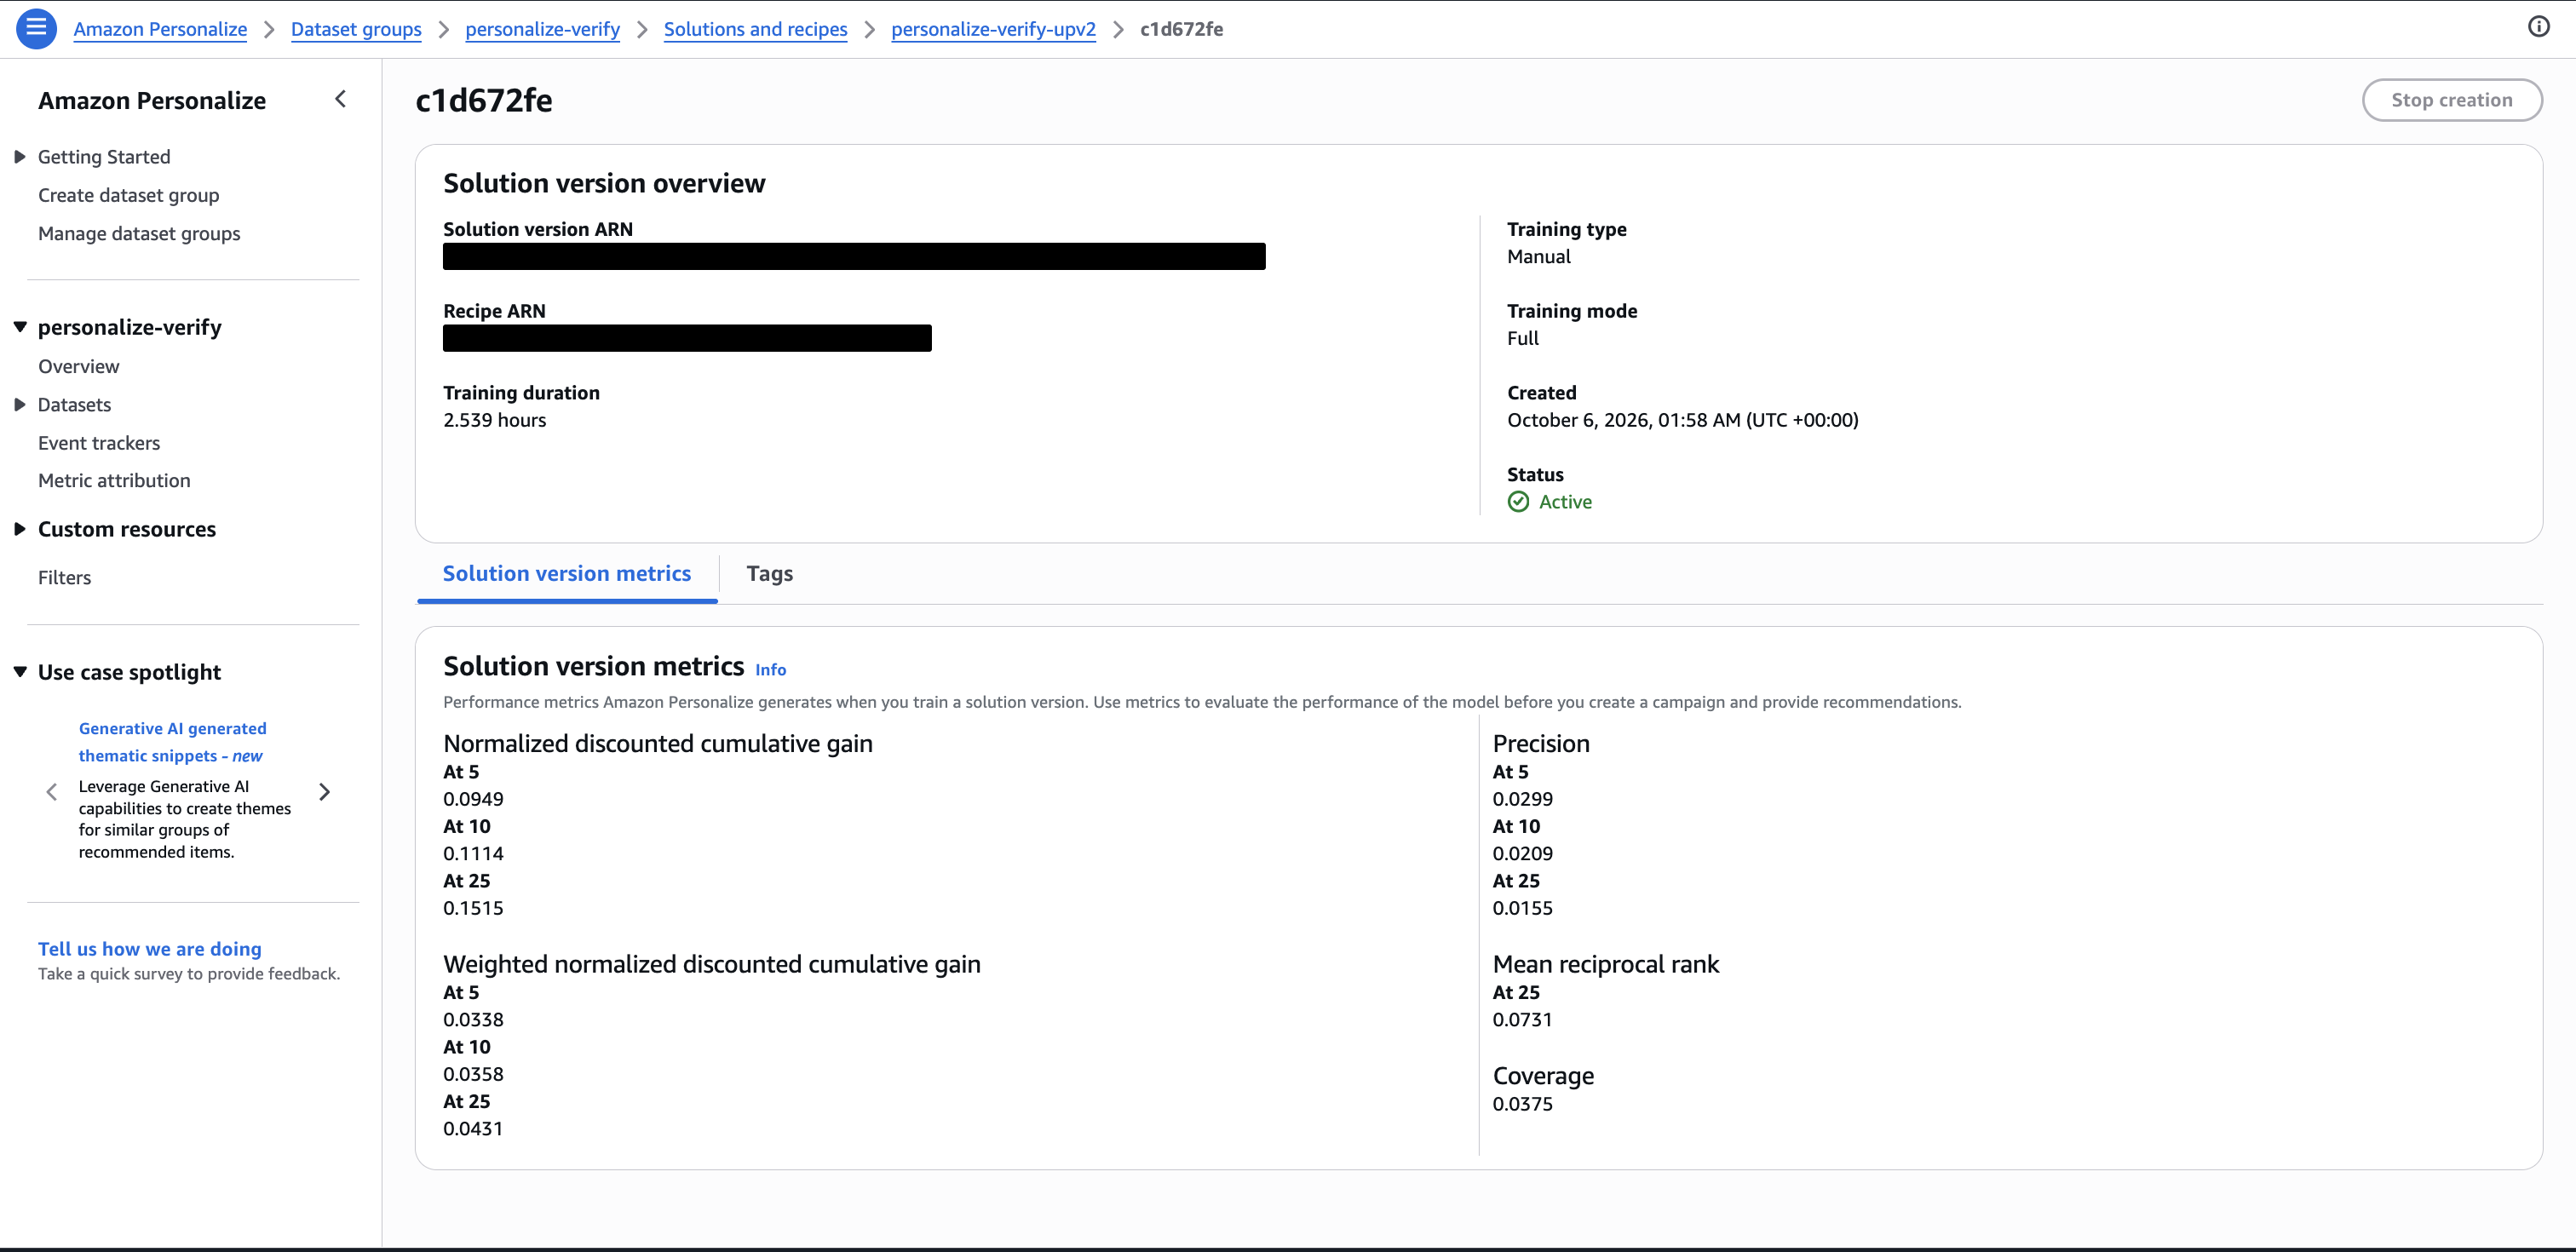The image size is (2576, 1252).
Task: Collapse the personalize-verify tree section
Action: 19,327
